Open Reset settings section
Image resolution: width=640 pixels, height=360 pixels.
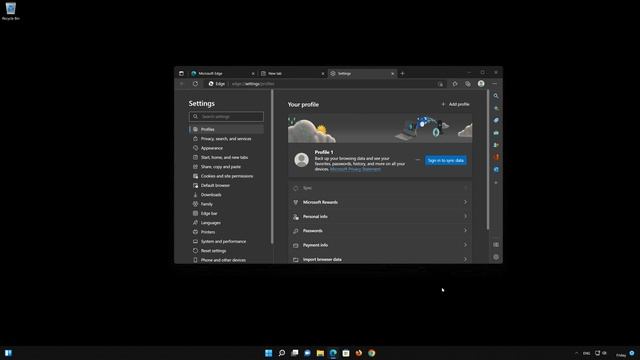pos(226,251)
